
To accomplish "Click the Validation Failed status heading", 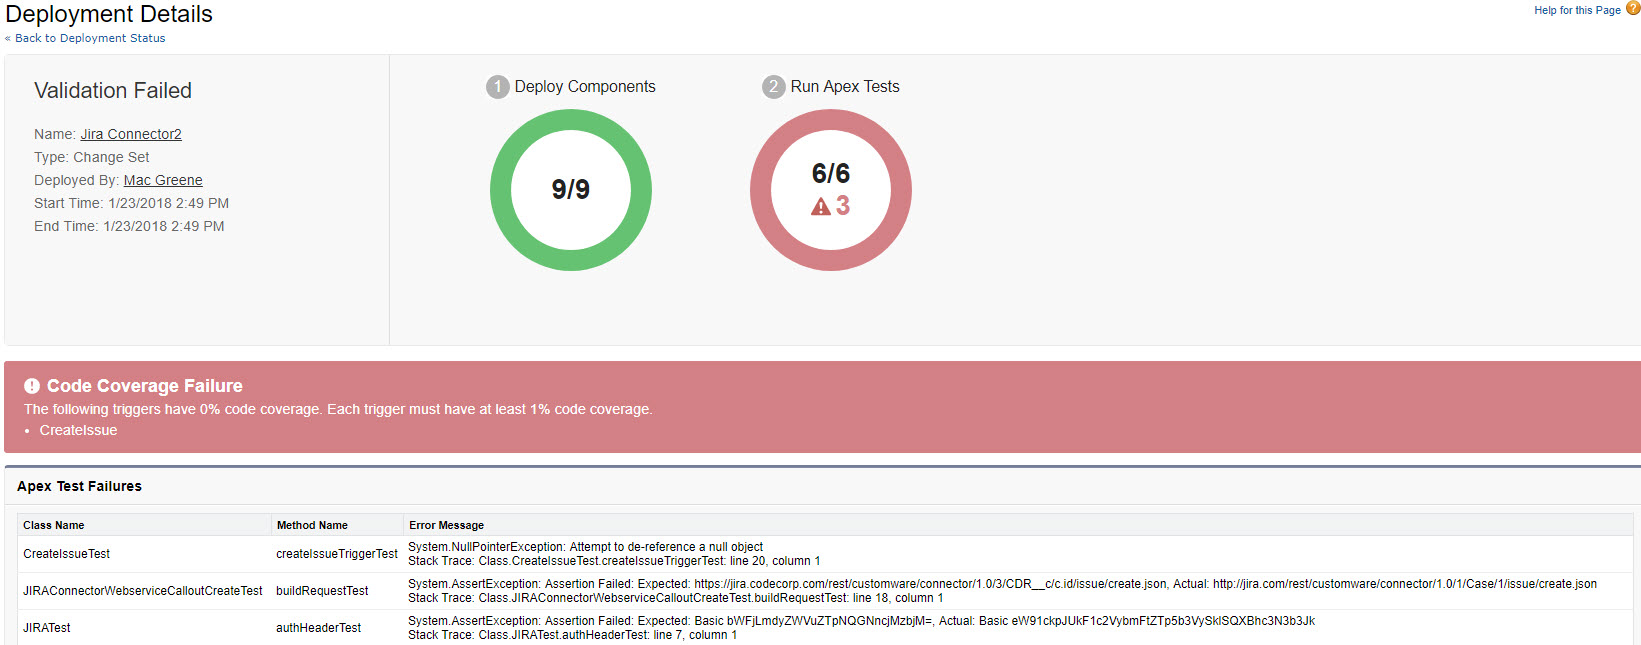I will [x=113, y=90].
